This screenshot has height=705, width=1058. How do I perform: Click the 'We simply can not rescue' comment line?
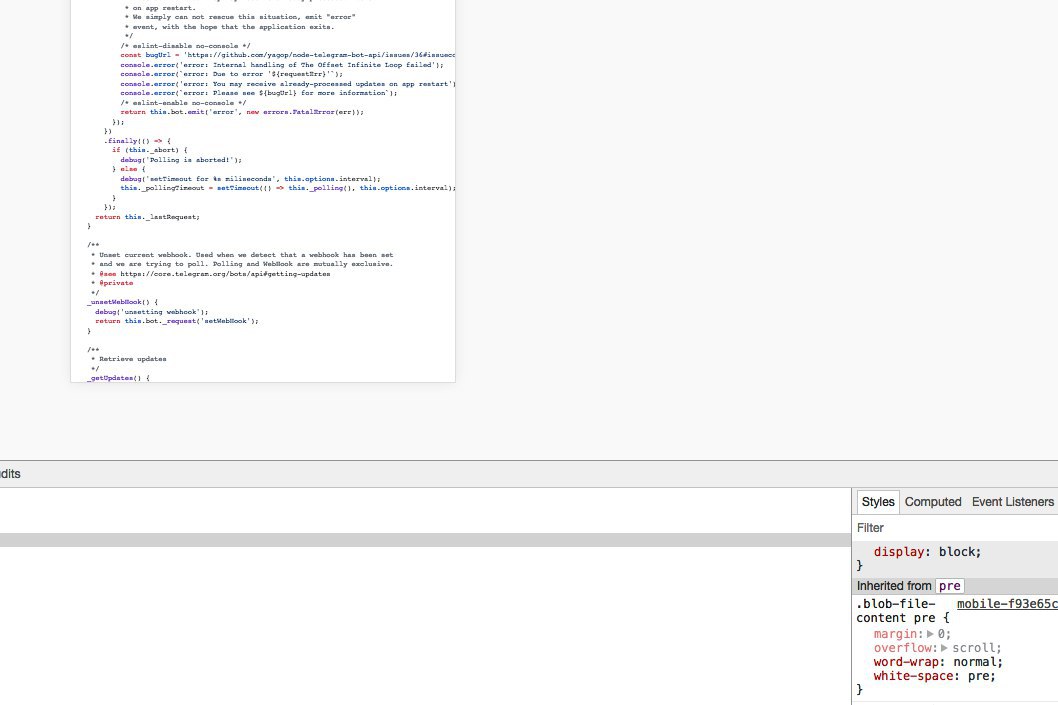[x=240, y=17]
